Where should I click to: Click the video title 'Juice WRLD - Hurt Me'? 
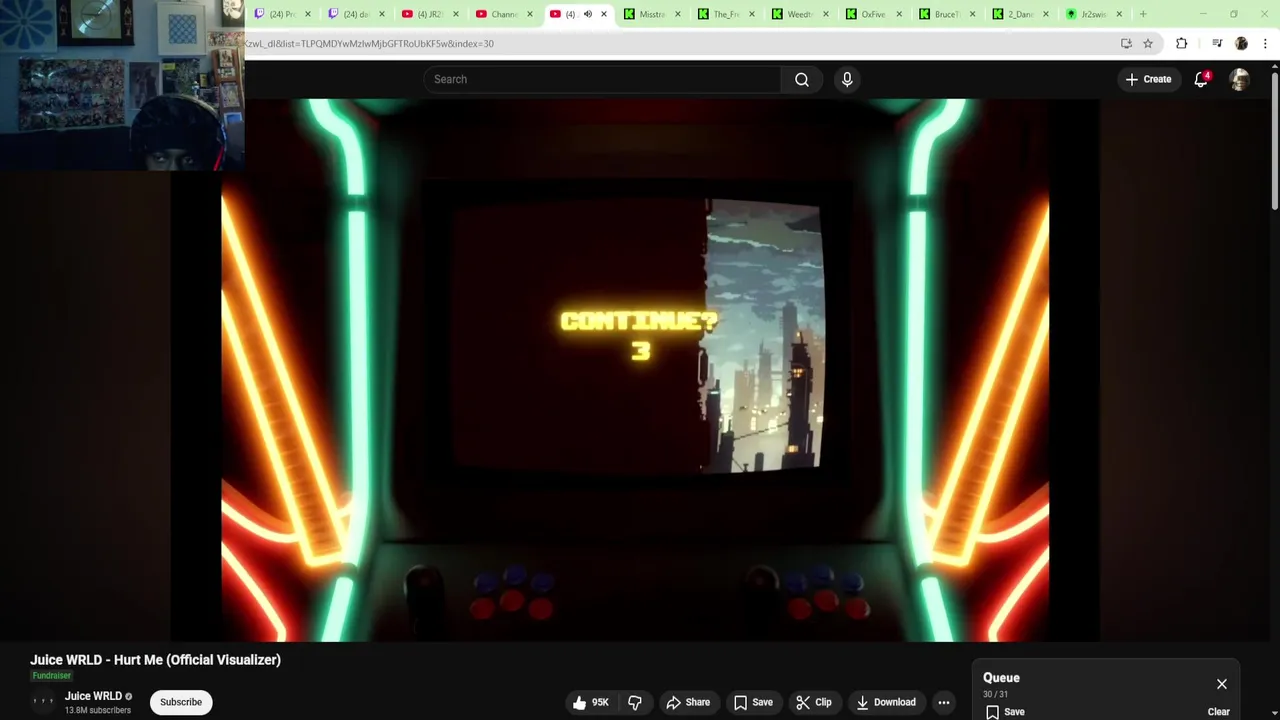point(155,660)
